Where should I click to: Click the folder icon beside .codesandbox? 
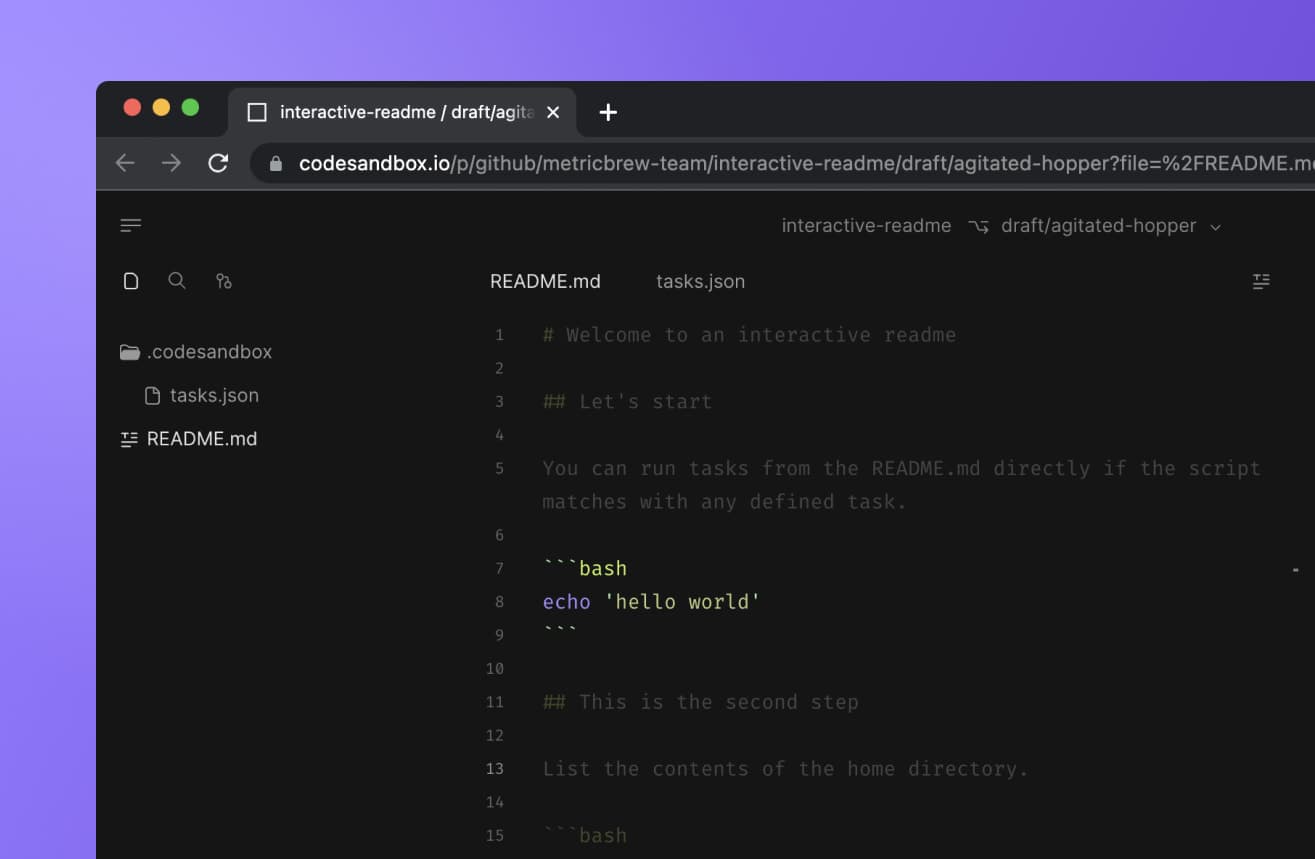pyautogui.click(x=129, y=351)
